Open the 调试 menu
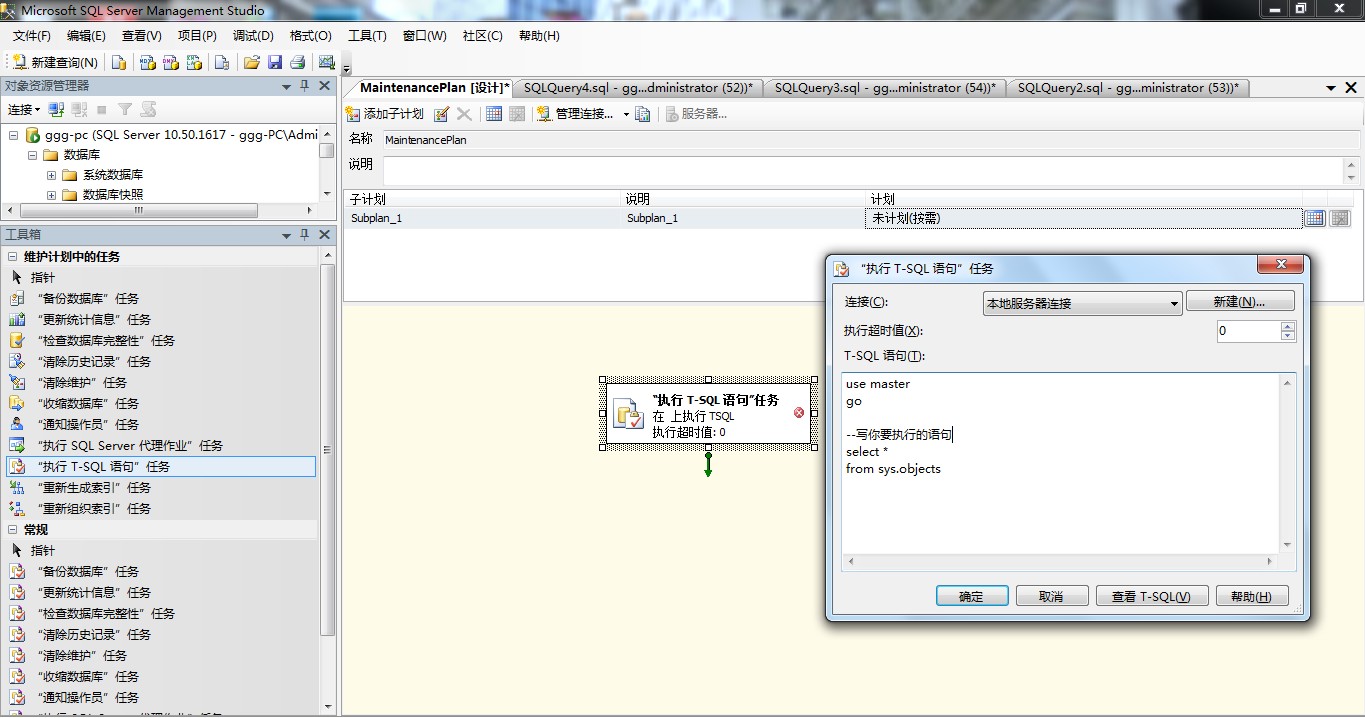The width and height of the screenshot is (1365, 718). pyautogui.click(x=252, y=35)
